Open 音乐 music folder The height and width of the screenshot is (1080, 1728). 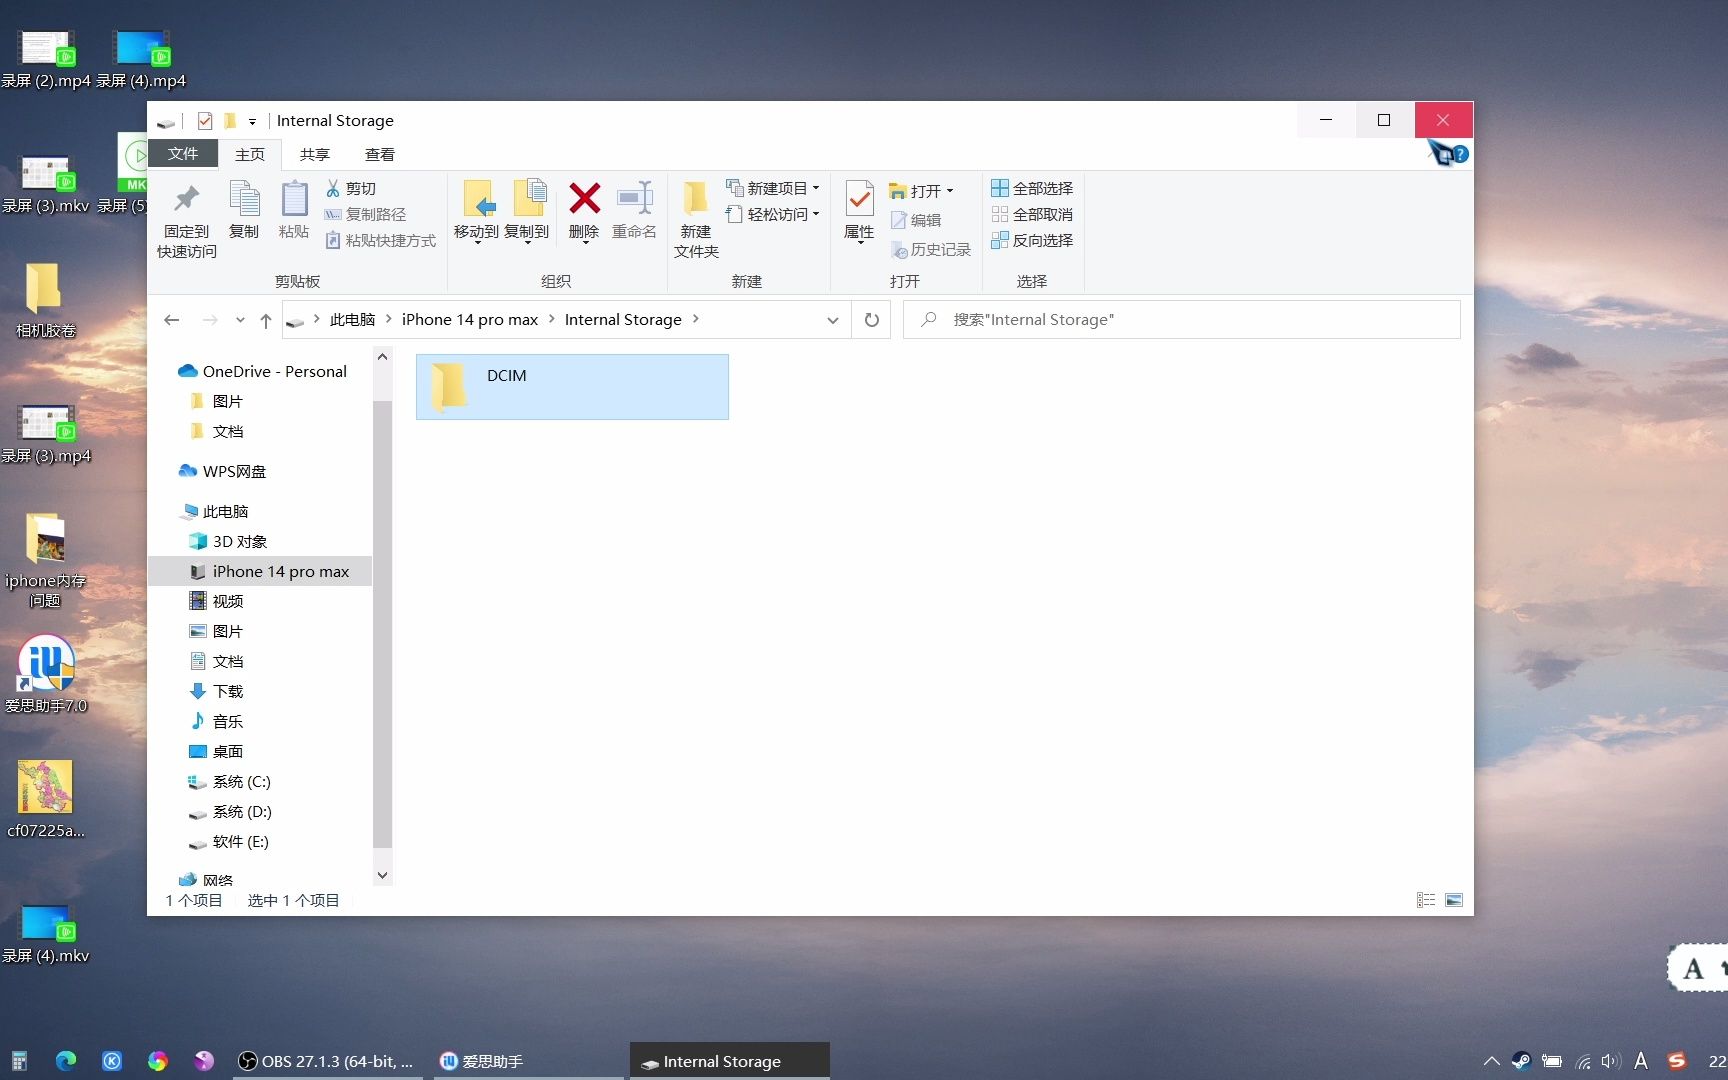(216, 721)
